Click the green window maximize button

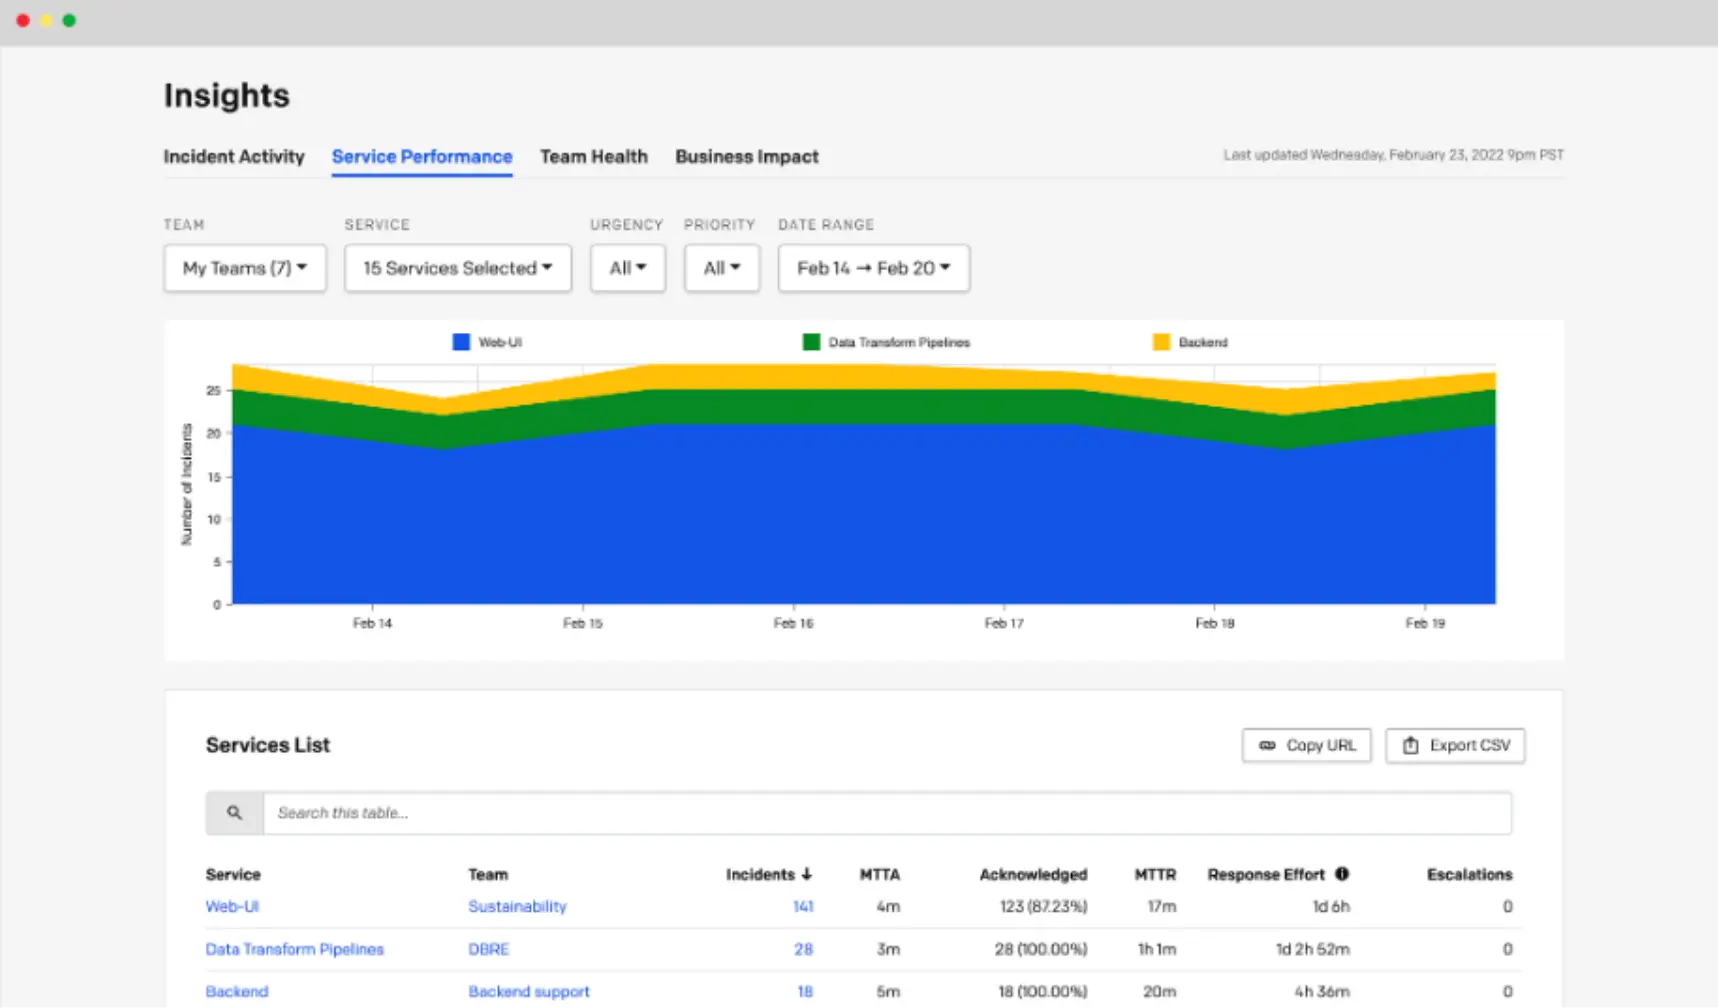(x=69, y=20)
